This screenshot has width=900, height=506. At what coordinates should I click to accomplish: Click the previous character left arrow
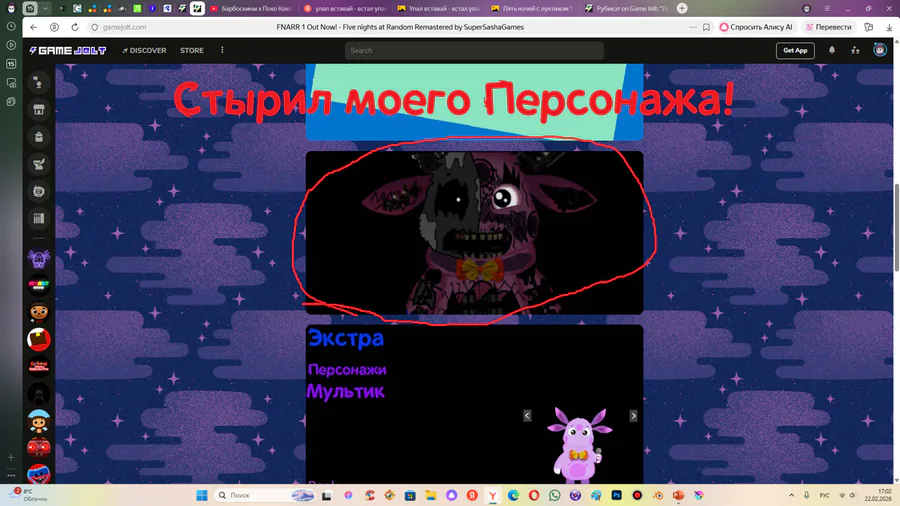coord(527,416)
